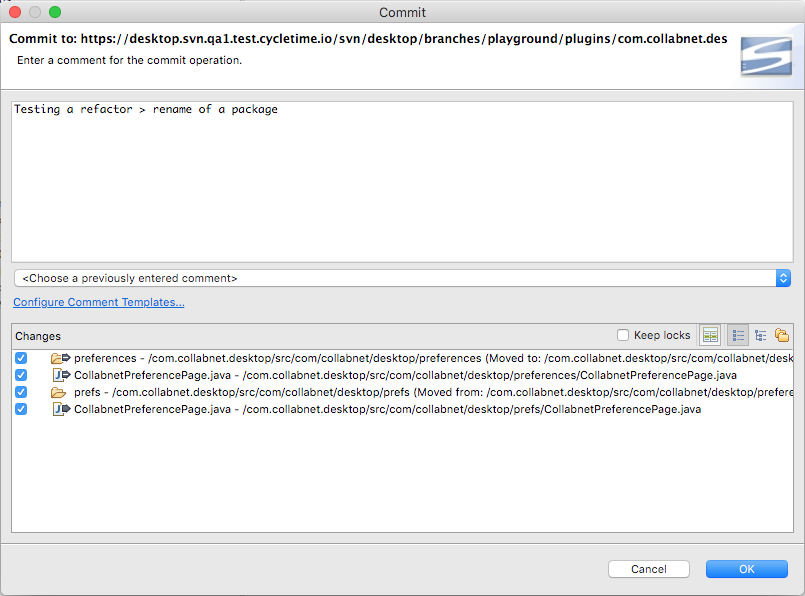Switch to flat list layout in Changes
This screenshot has width=805, height=596.
pyautogui.click(x=738, y=333)
